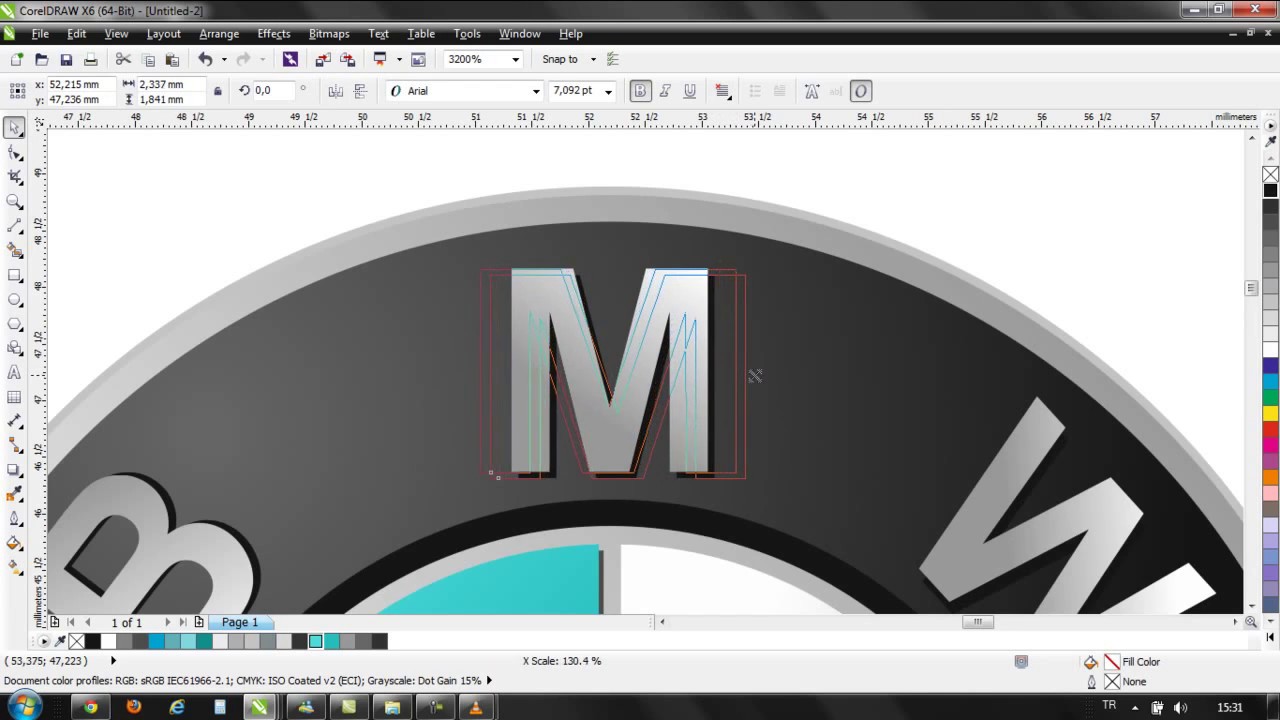Toggle Italic text formatting
The height and width of the screenshot is (720, 1280).
point(665,91)
